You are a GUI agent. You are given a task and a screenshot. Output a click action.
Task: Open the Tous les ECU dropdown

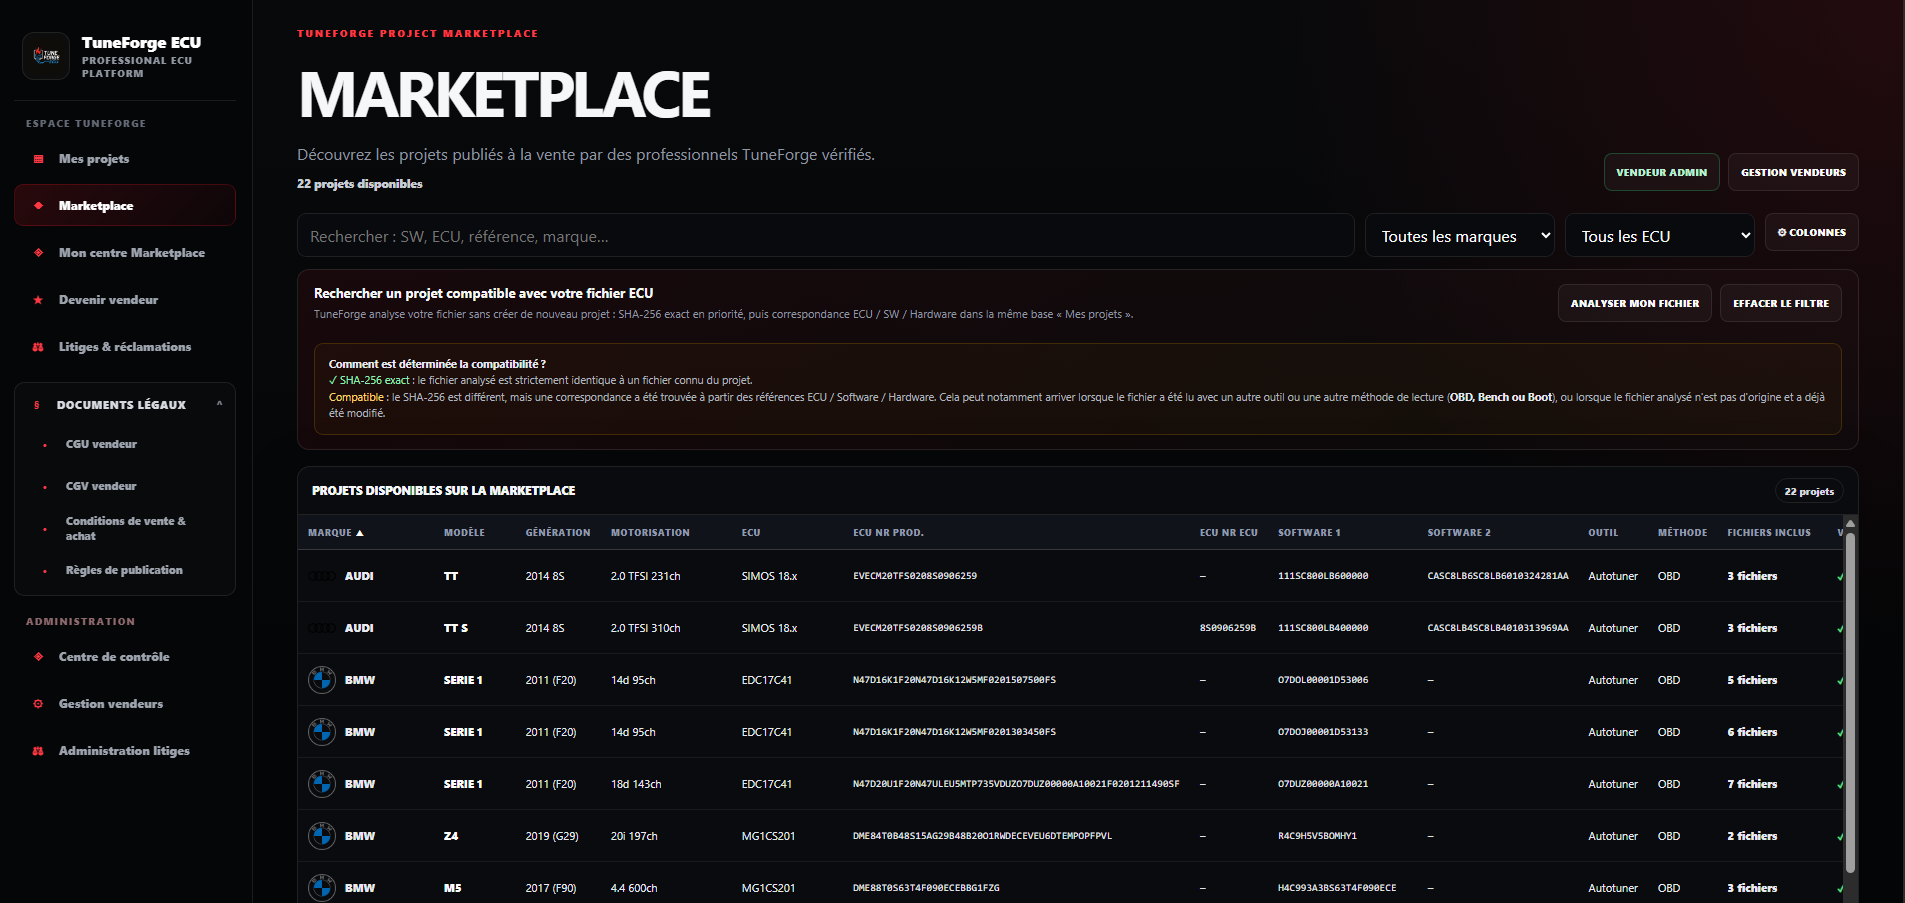(1660, 236)
